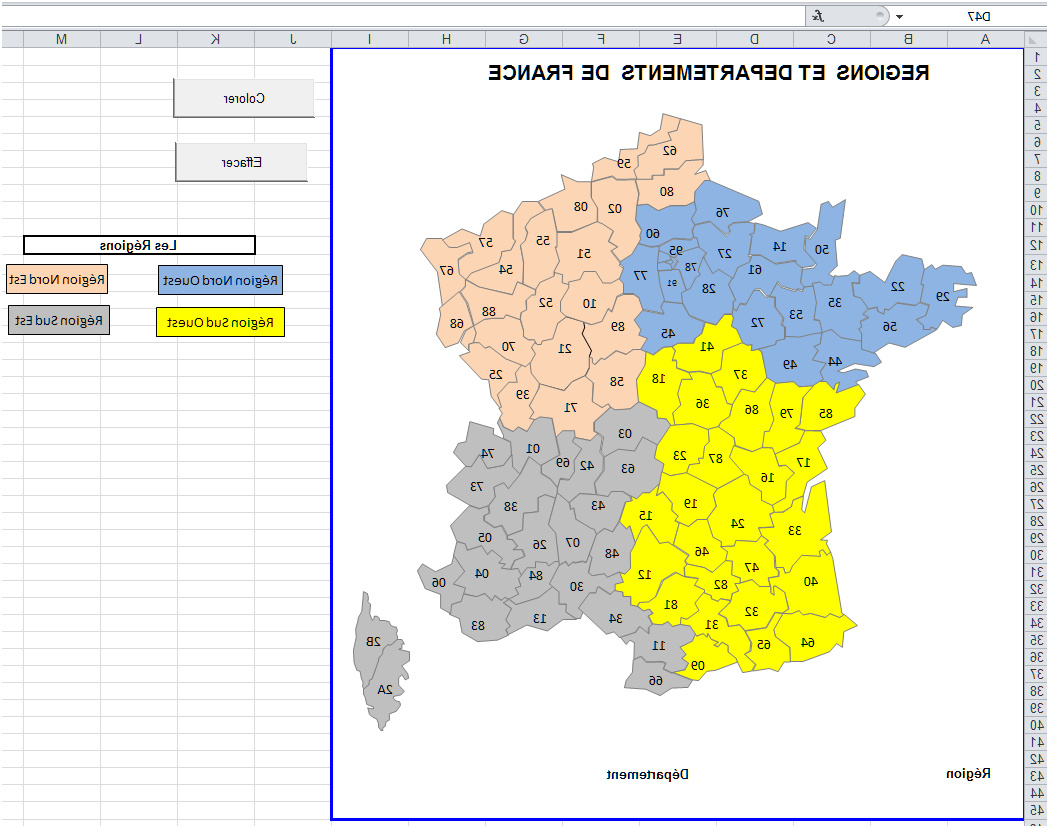The height and width of the screenshot is (828, 1049).
Task: Click department 21 on the map
Action: 565,348
